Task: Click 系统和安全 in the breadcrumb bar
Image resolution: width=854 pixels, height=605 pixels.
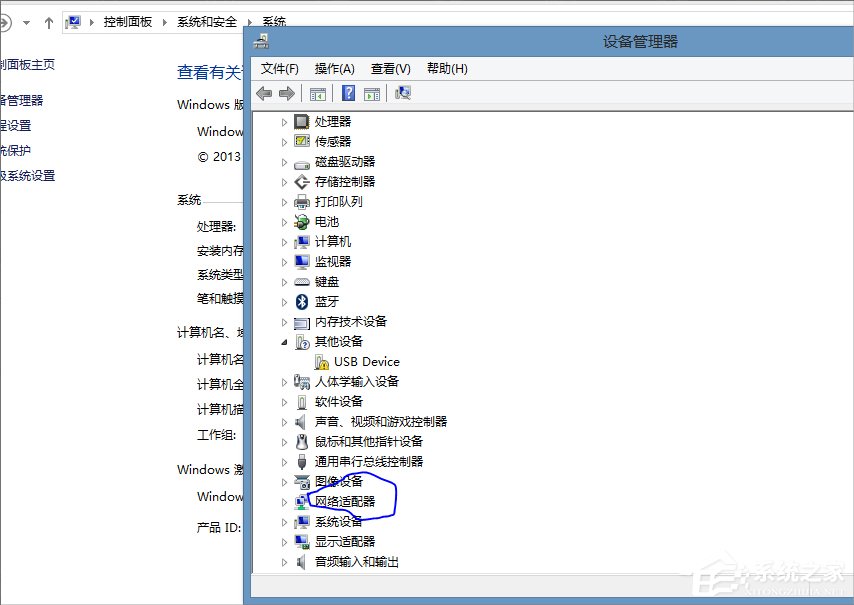Action: [x=206, y=20]
